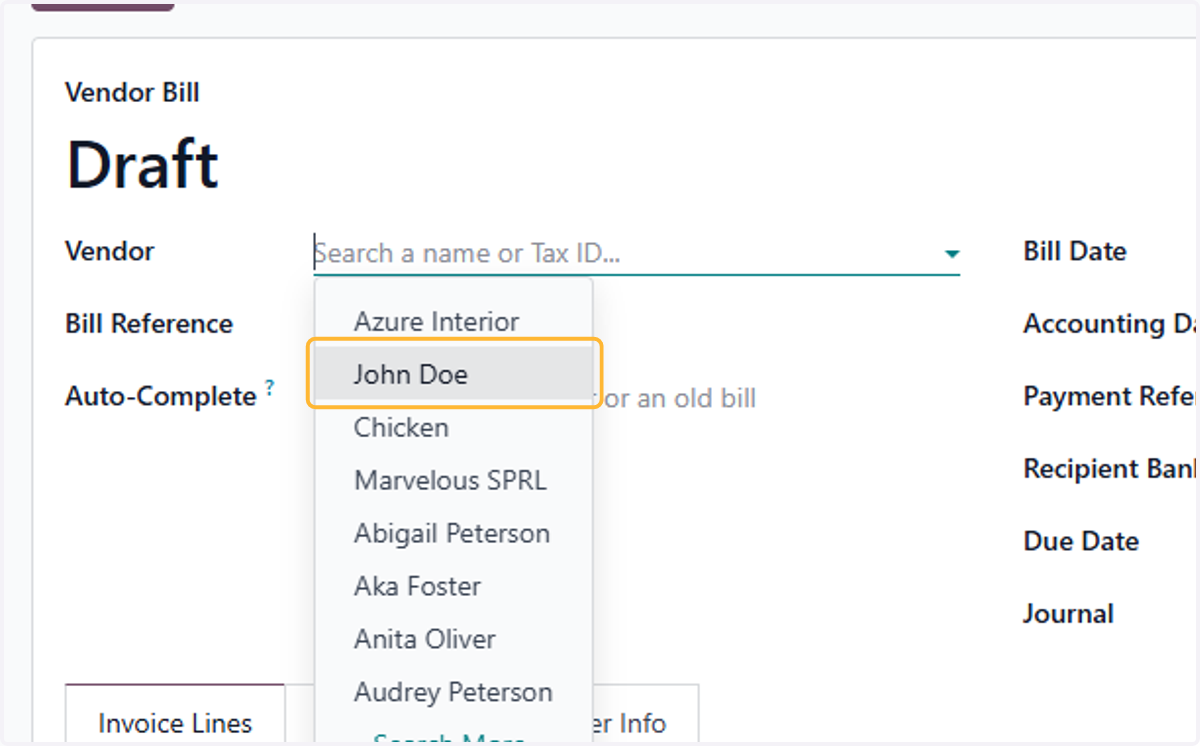
Task: Click the Vendor field label
Action: coord(110,252)
